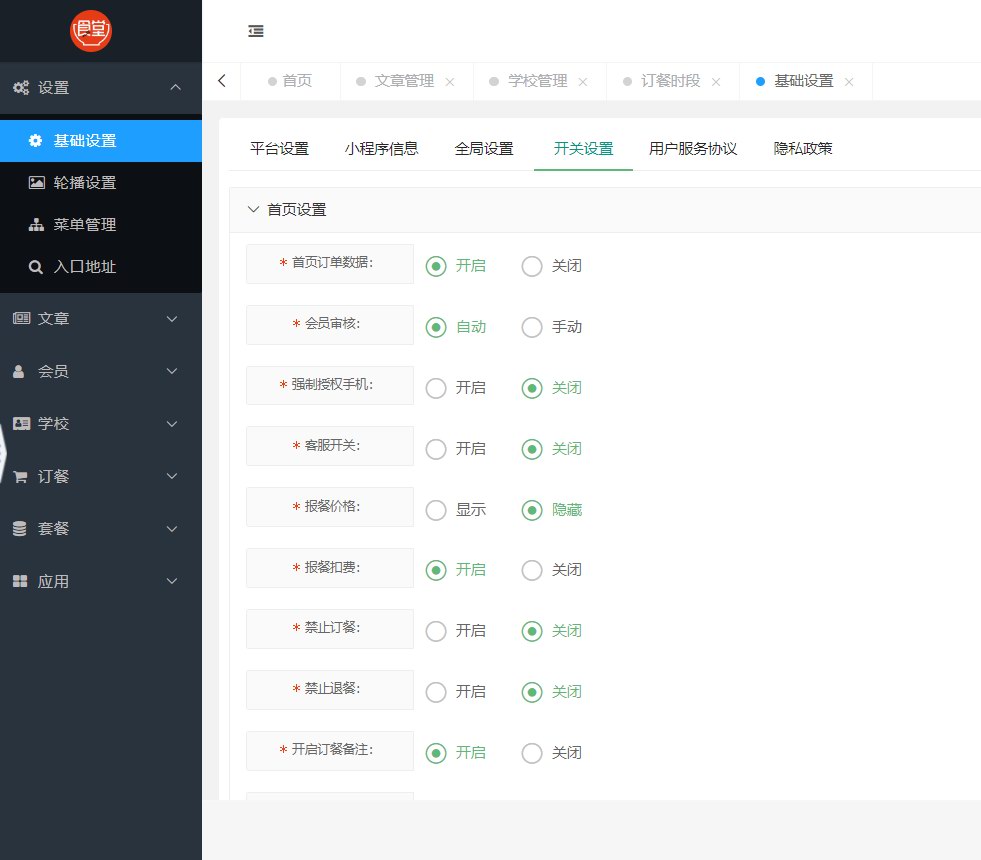
Task: Switch to the 小程序信息 tab
Action: tap(382, 149)
